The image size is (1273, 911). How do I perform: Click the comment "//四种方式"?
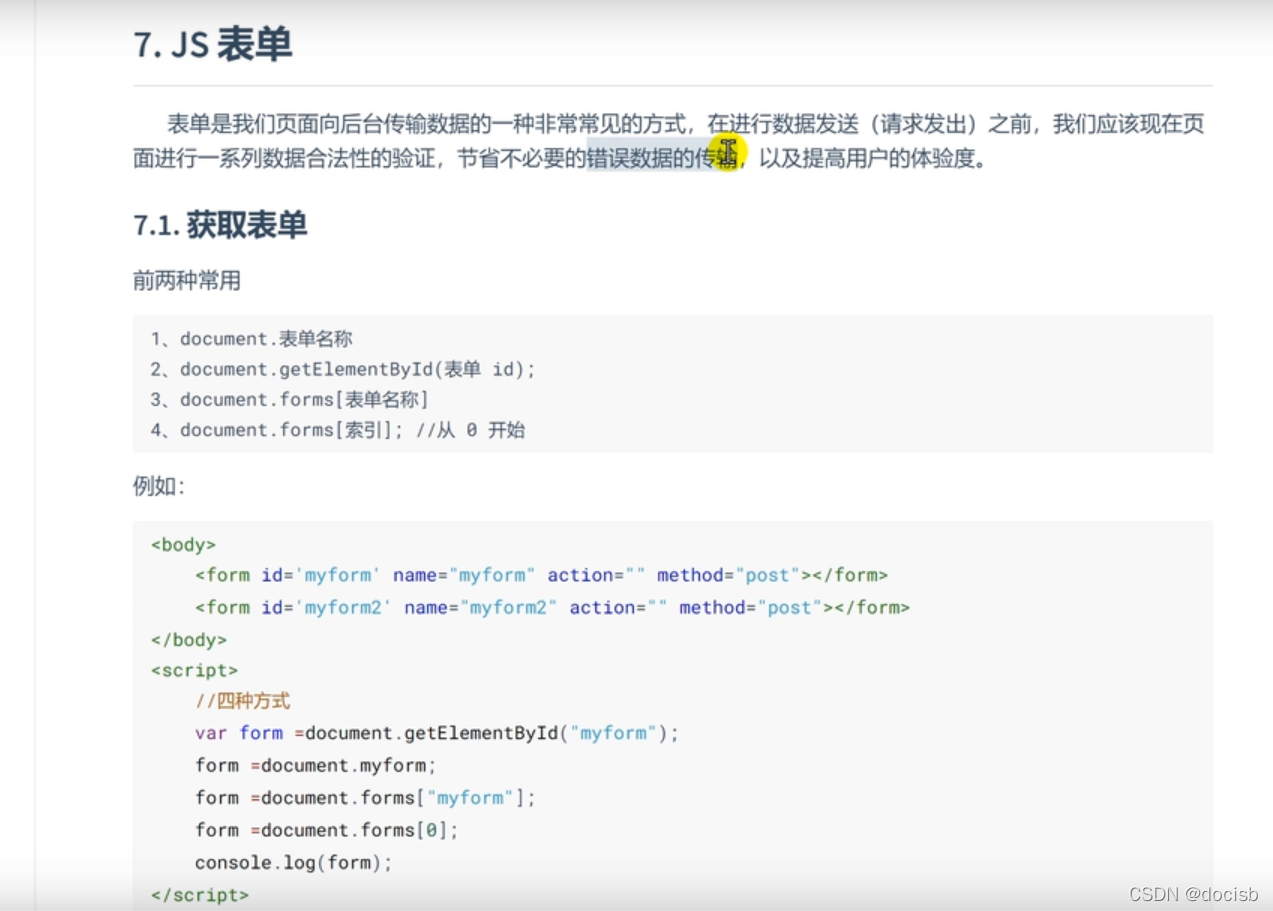(243, 701)
